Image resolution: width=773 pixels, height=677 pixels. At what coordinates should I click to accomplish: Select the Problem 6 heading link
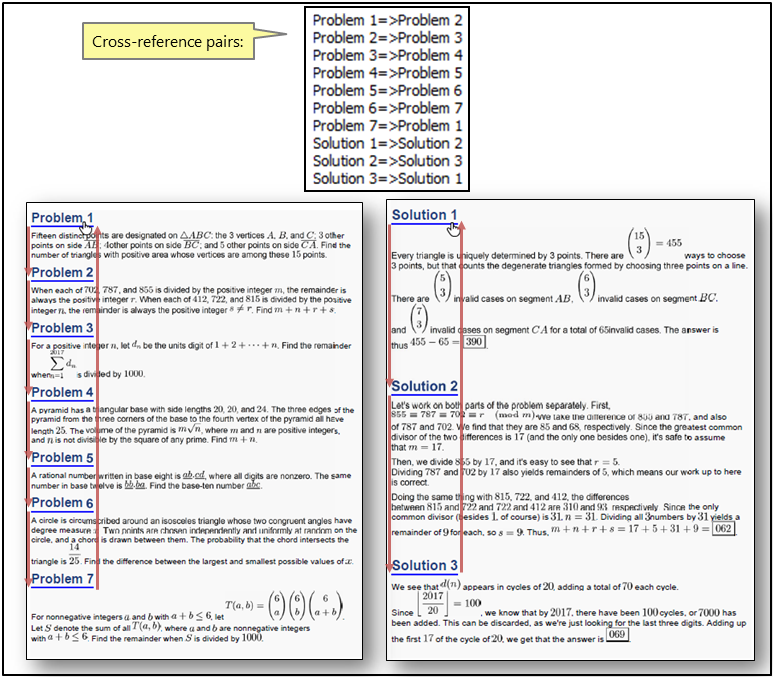point(62,503)
